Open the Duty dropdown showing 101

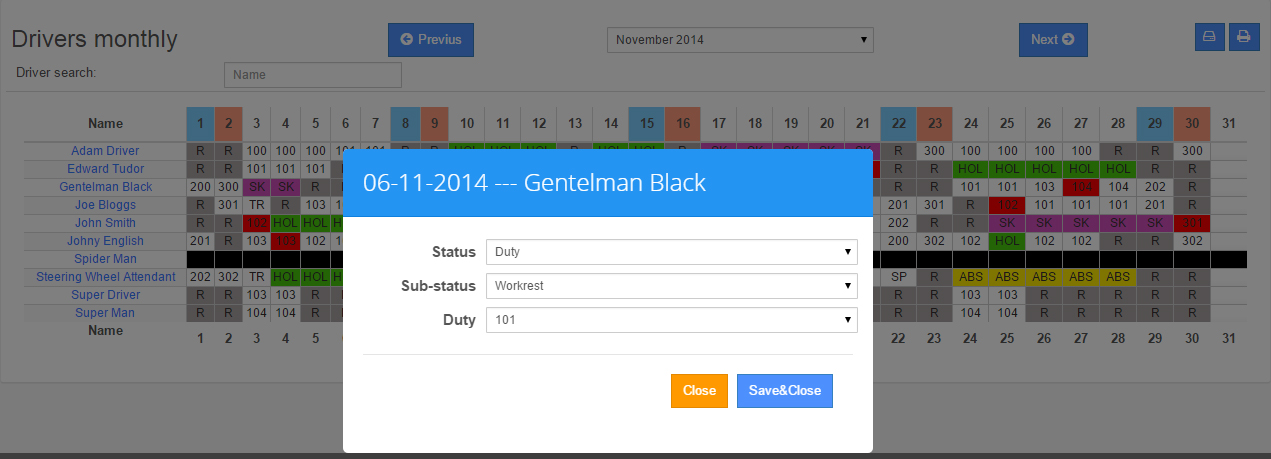(x=671, y=320)
